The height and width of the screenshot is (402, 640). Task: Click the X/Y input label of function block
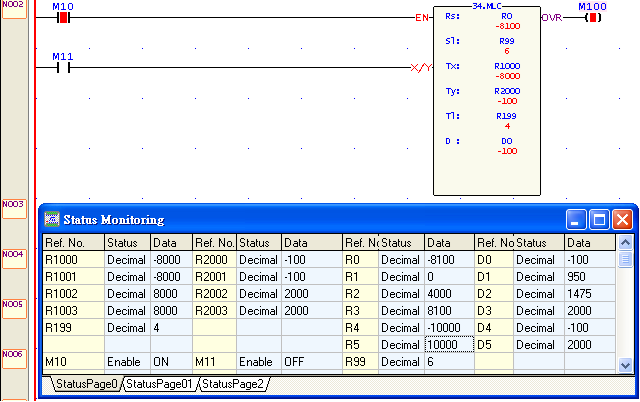click(421, 67)
